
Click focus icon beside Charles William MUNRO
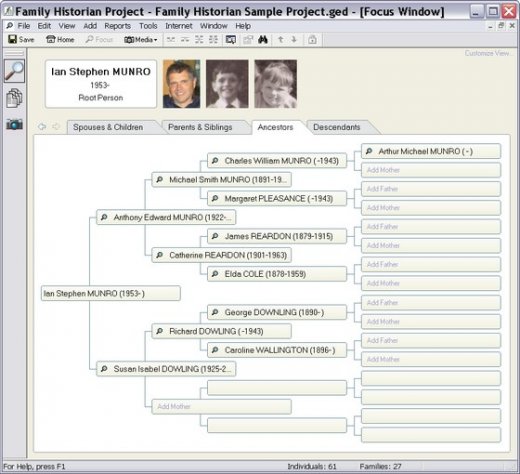tap(215, 161)
